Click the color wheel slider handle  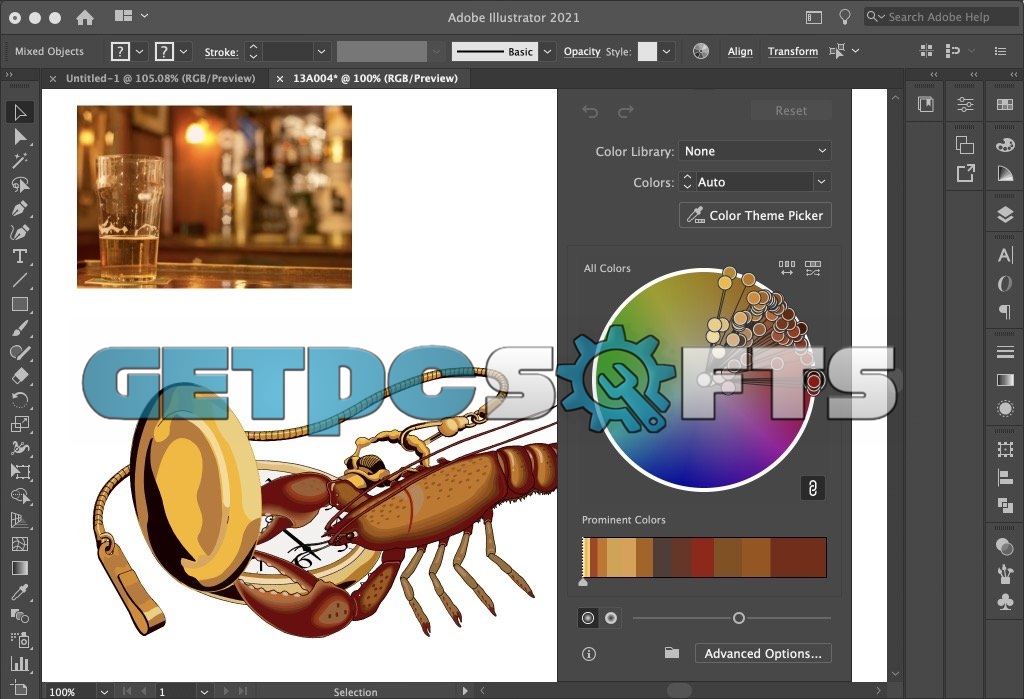[739, 618]
